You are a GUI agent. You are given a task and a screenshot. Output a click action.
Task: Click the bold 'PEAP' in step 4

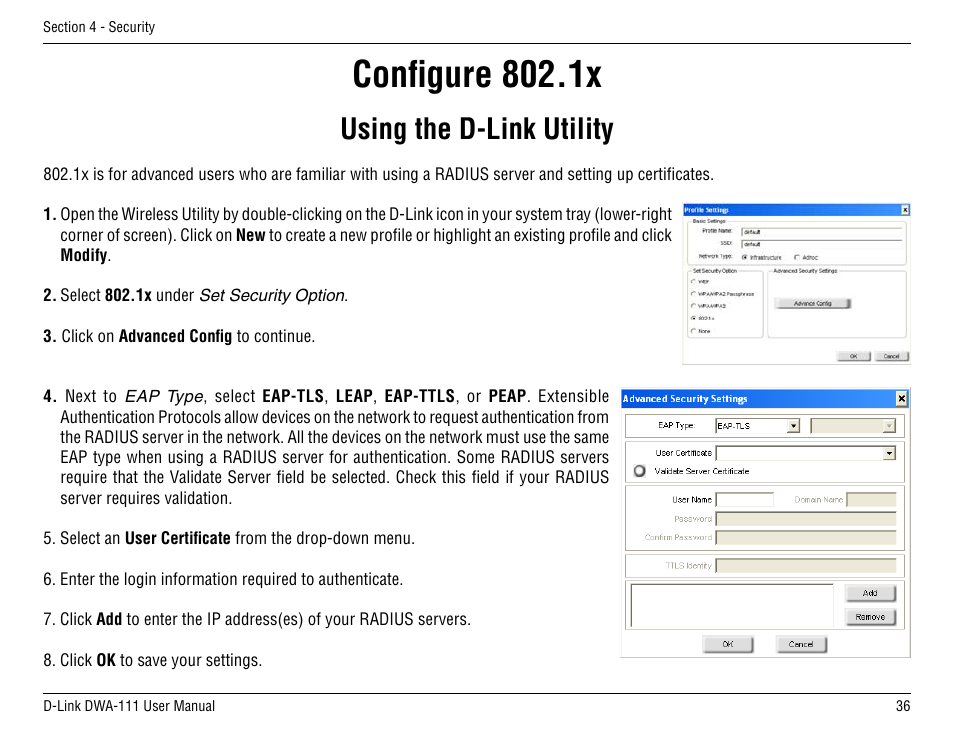pos(507,396)
